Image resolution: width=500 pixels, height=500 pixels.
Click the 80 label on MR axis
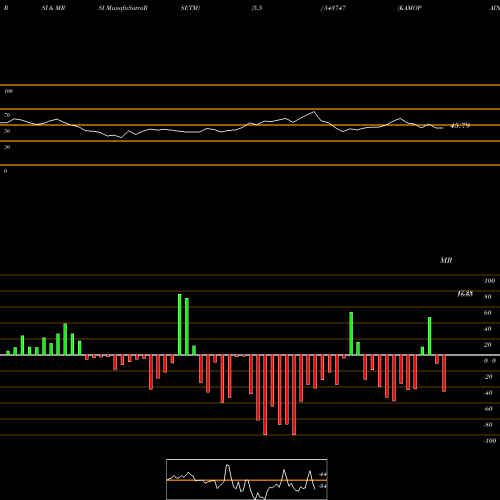[488, 297]
